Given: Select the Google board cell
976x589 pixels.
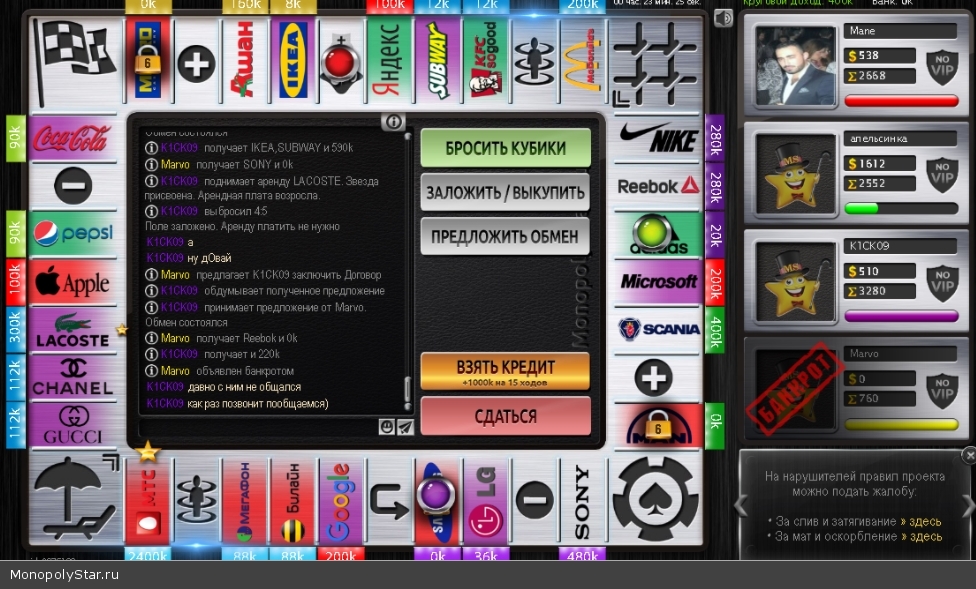Looking at the screenshot, I should coord(341,502).
